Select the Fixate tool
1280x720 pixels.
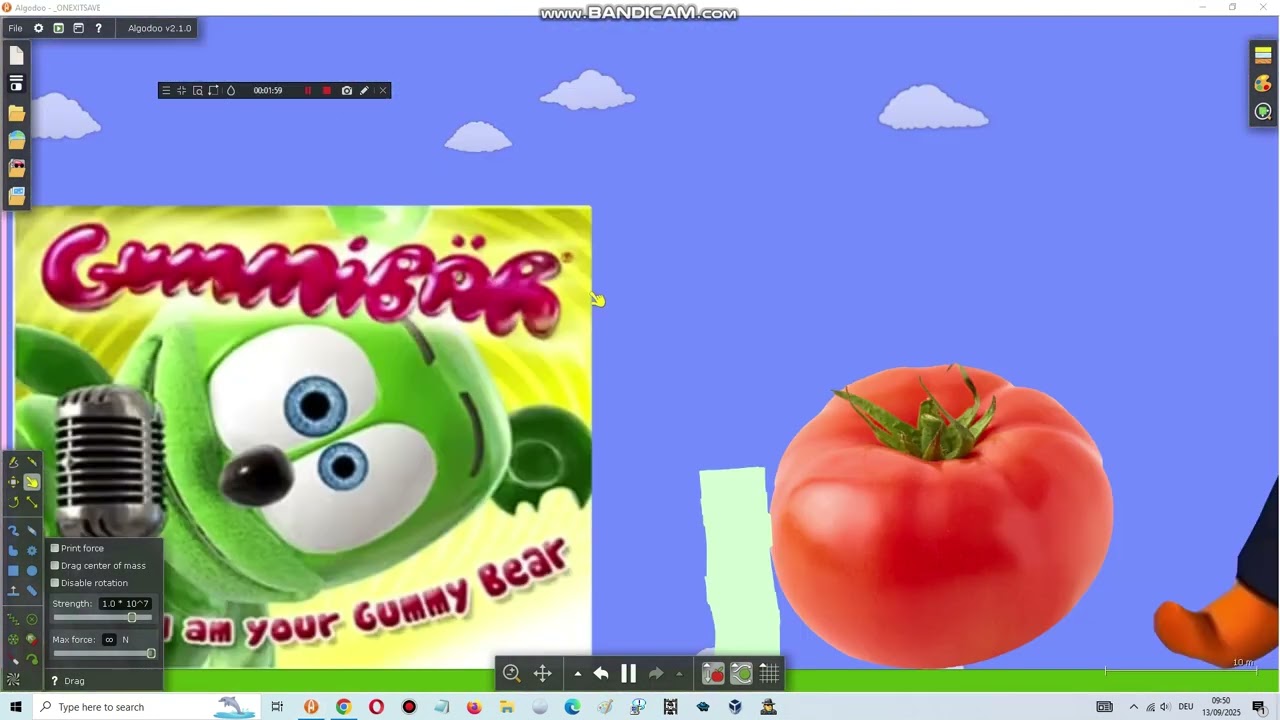click(x=32, y=620)
